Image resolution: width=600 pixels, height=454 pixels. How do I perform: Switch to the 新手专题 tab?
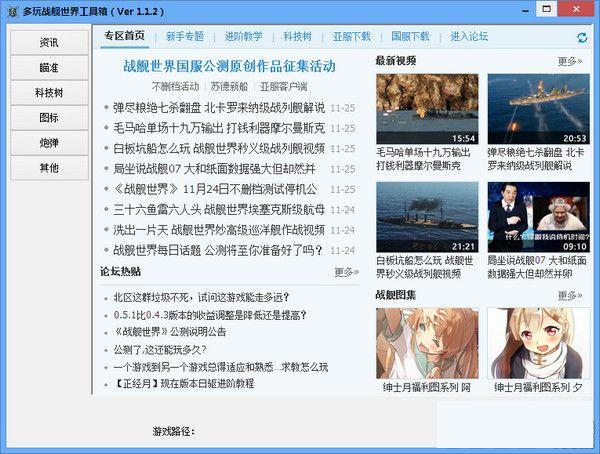click(183, 36)
